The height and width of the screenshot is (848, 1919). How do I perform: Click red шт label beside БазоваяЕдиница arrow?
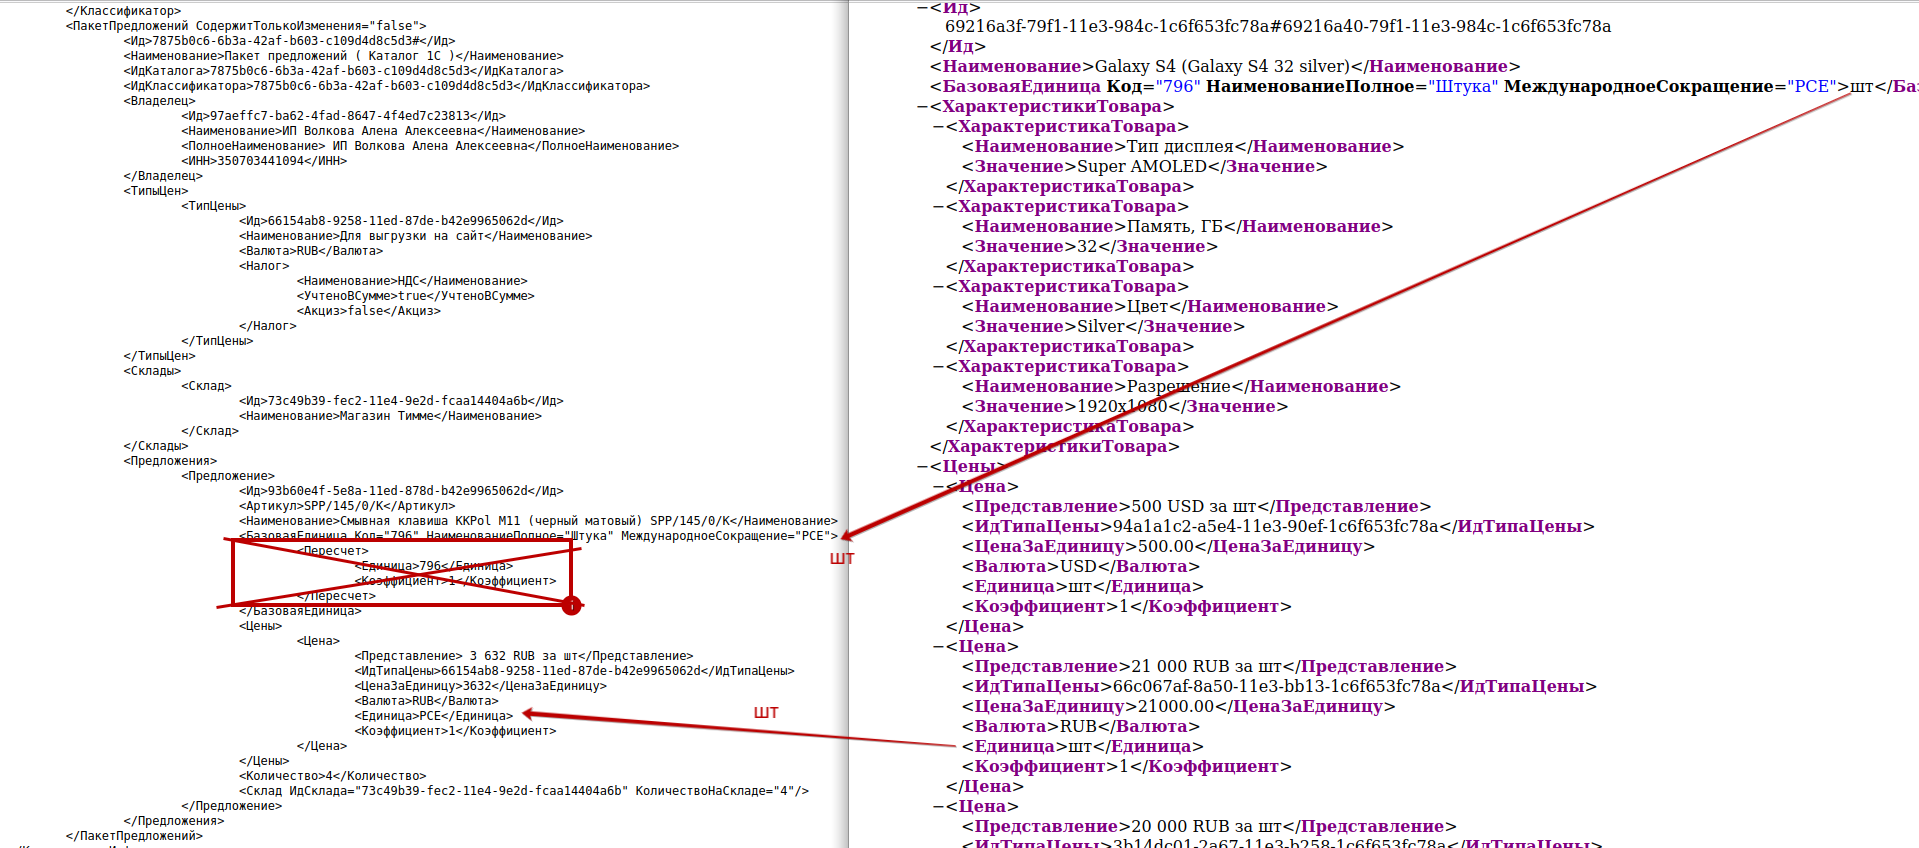point(842,558)
